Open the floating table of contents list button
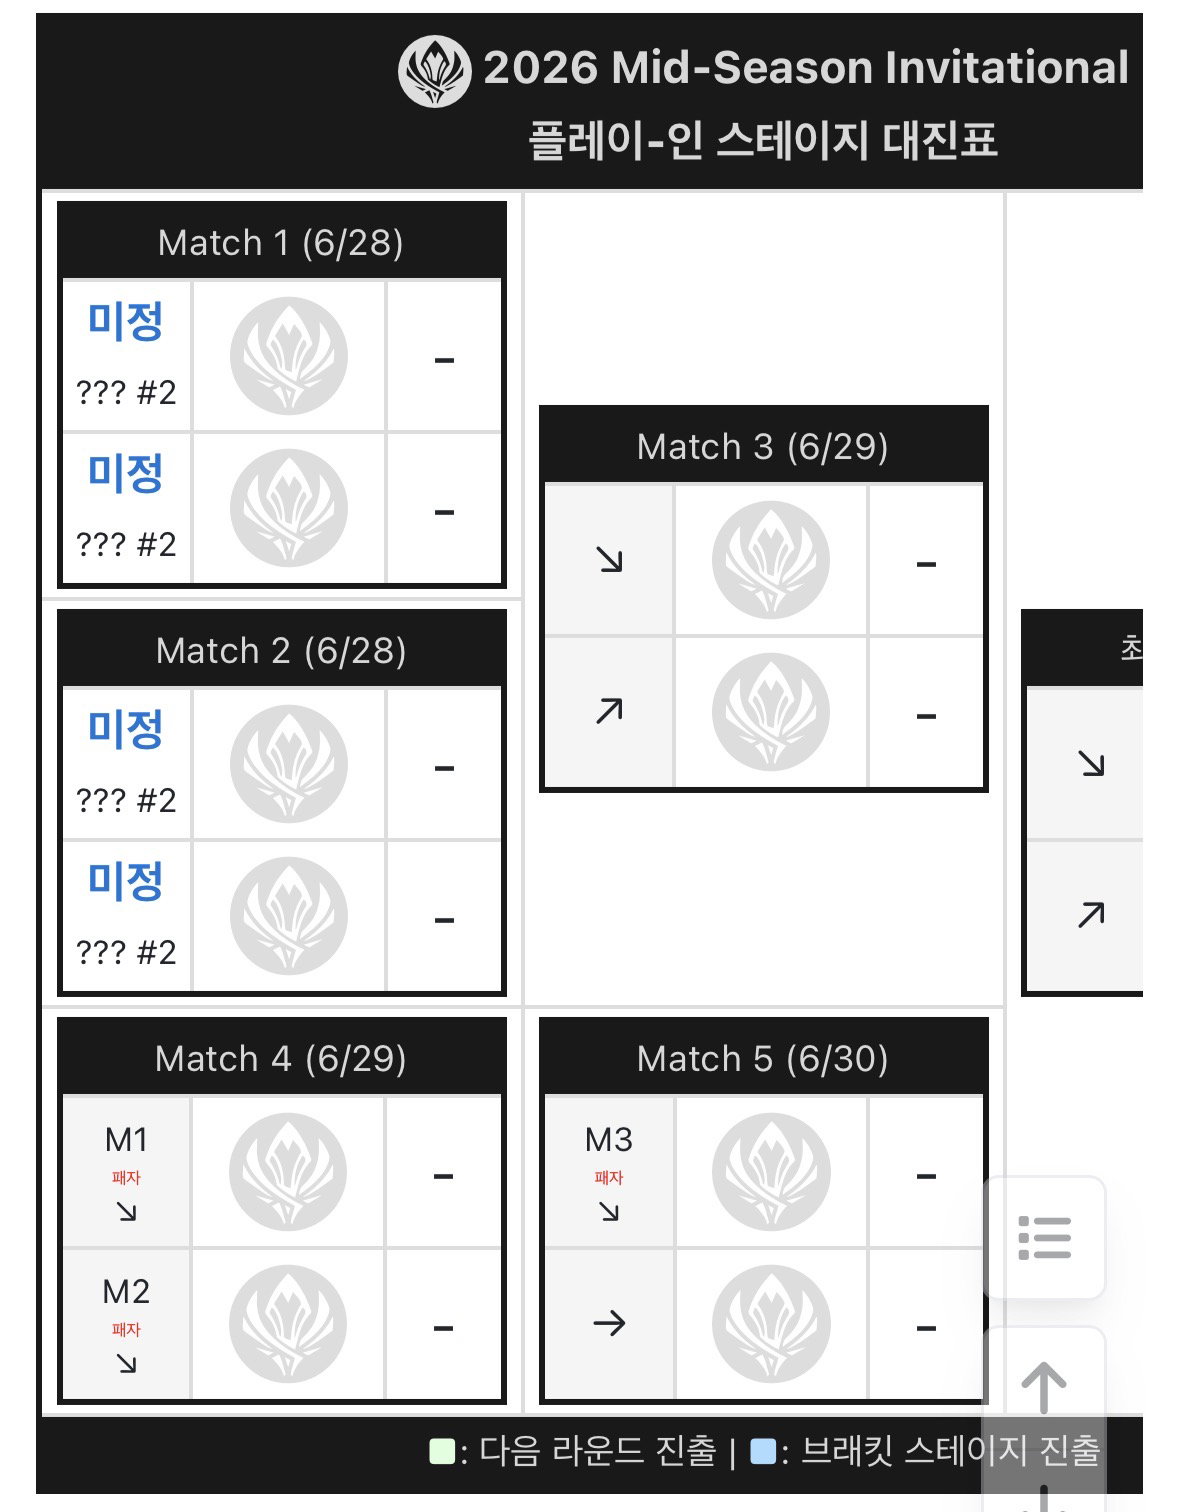The width and height of the screenshot is (1179, 1512). click(x=1044, y=1238)
